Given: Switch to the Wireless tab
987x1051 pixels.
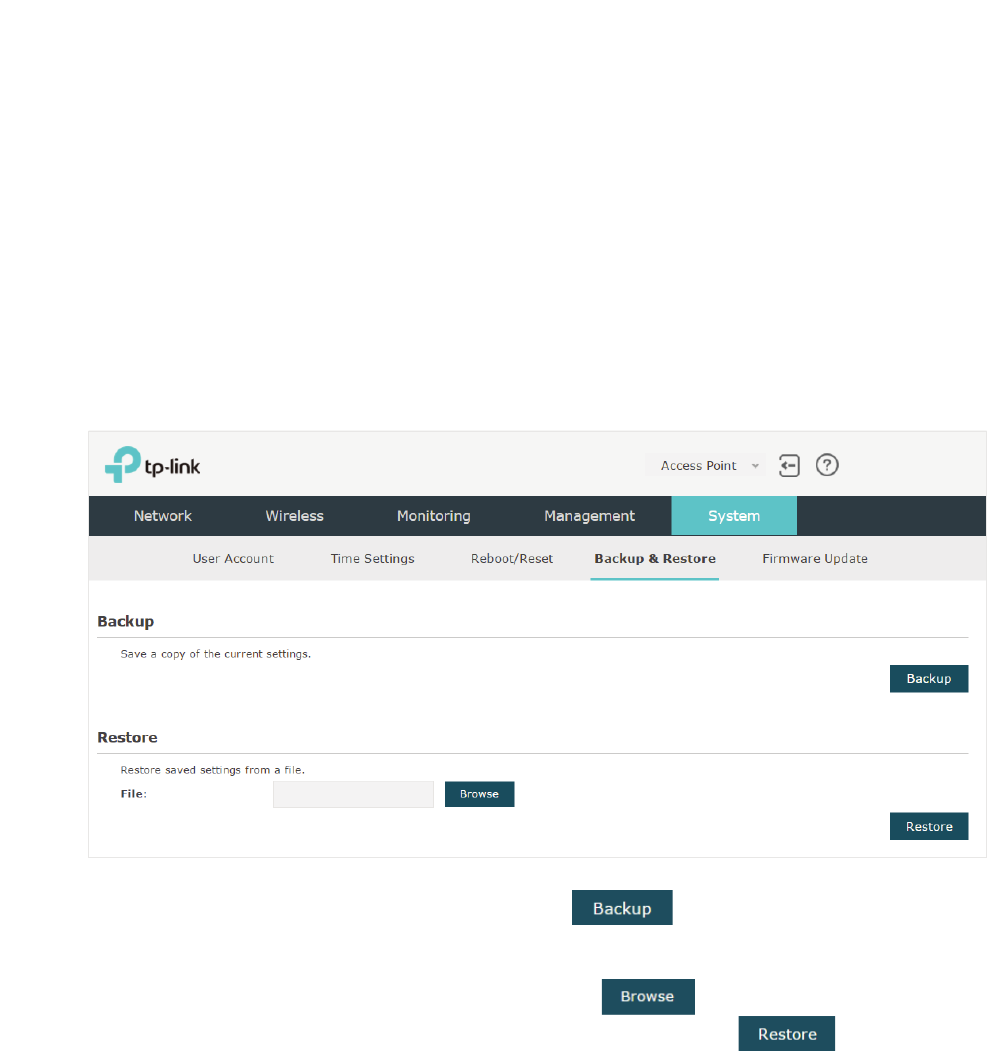Looking at the screenshot, I should pyautogui.click(x=295, y=516).
